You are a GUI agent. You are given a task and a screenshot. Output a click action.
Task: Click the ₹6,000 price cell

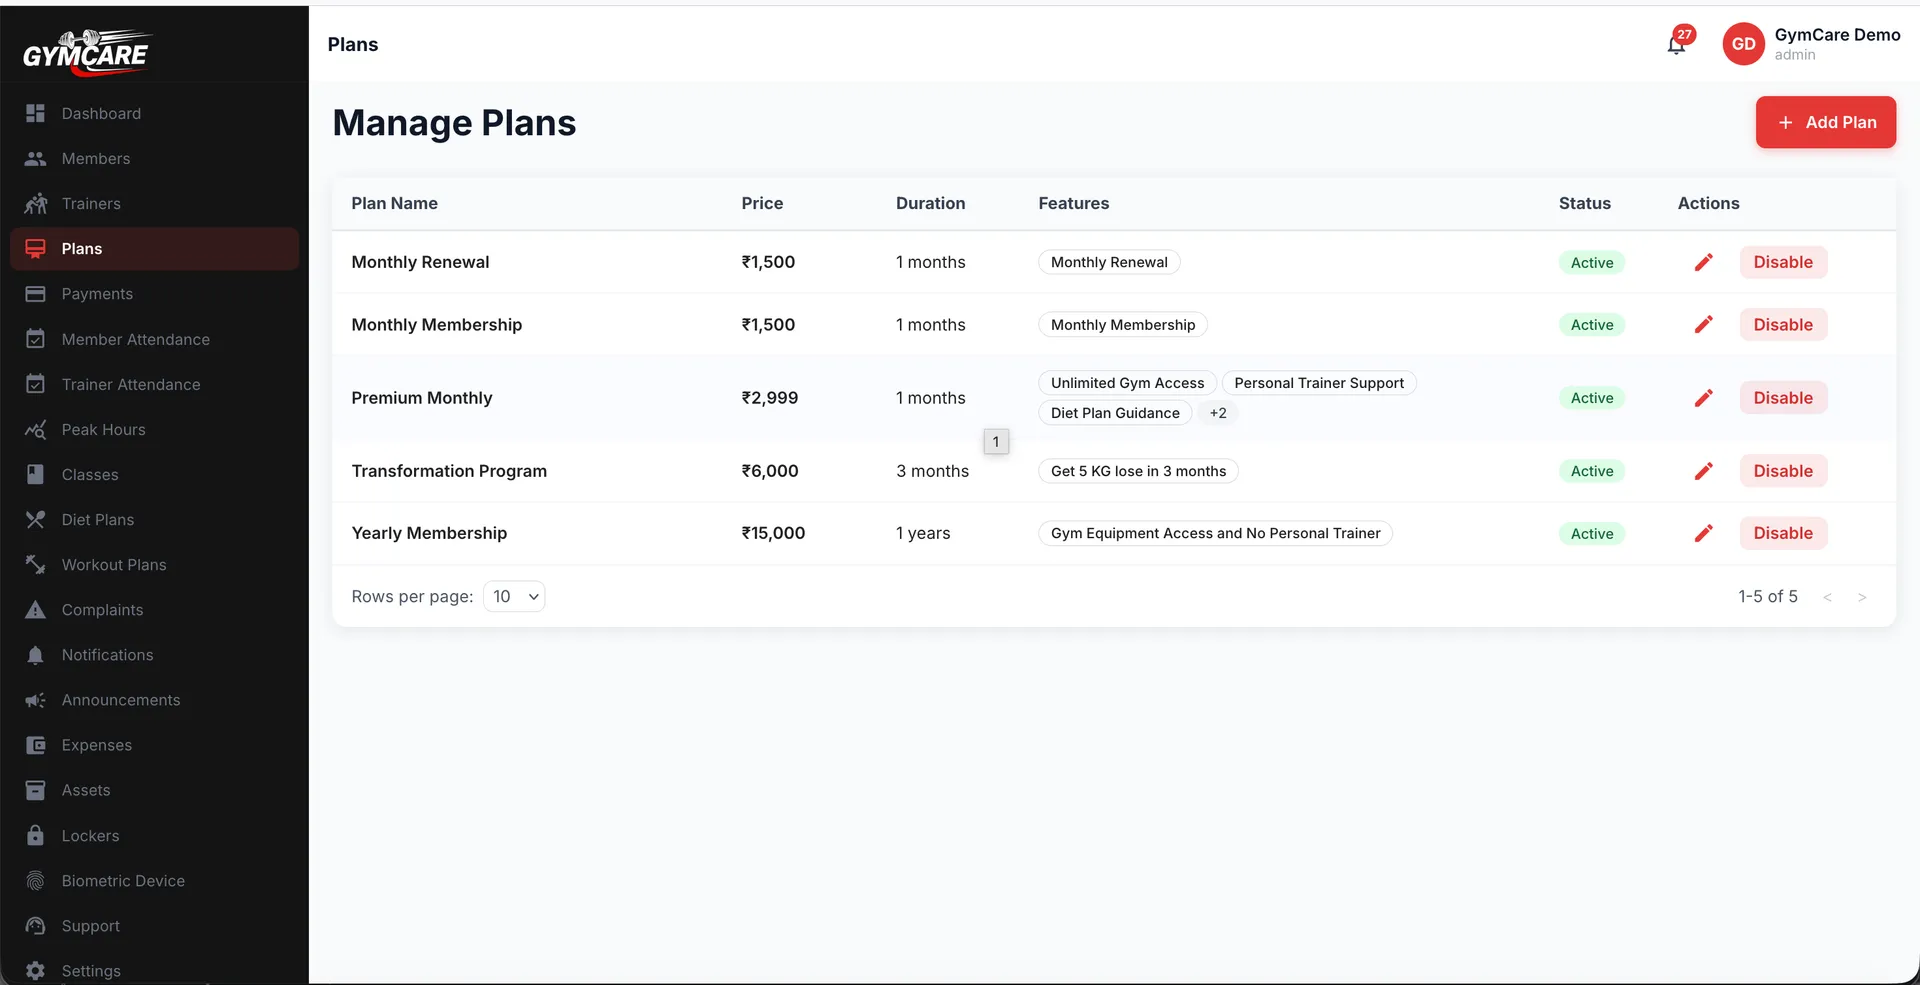click(770, 471)
